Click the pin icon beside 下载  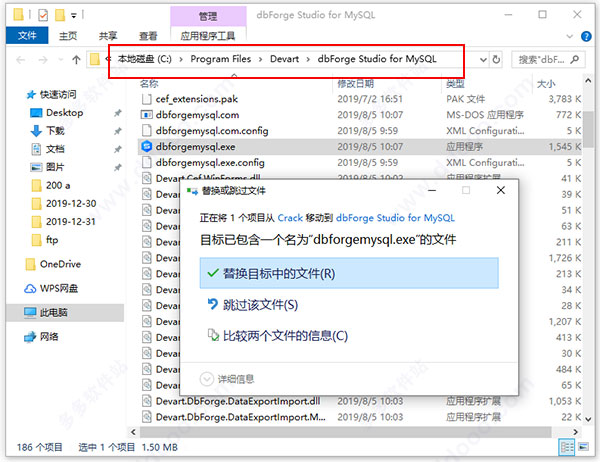pos(118,131)
